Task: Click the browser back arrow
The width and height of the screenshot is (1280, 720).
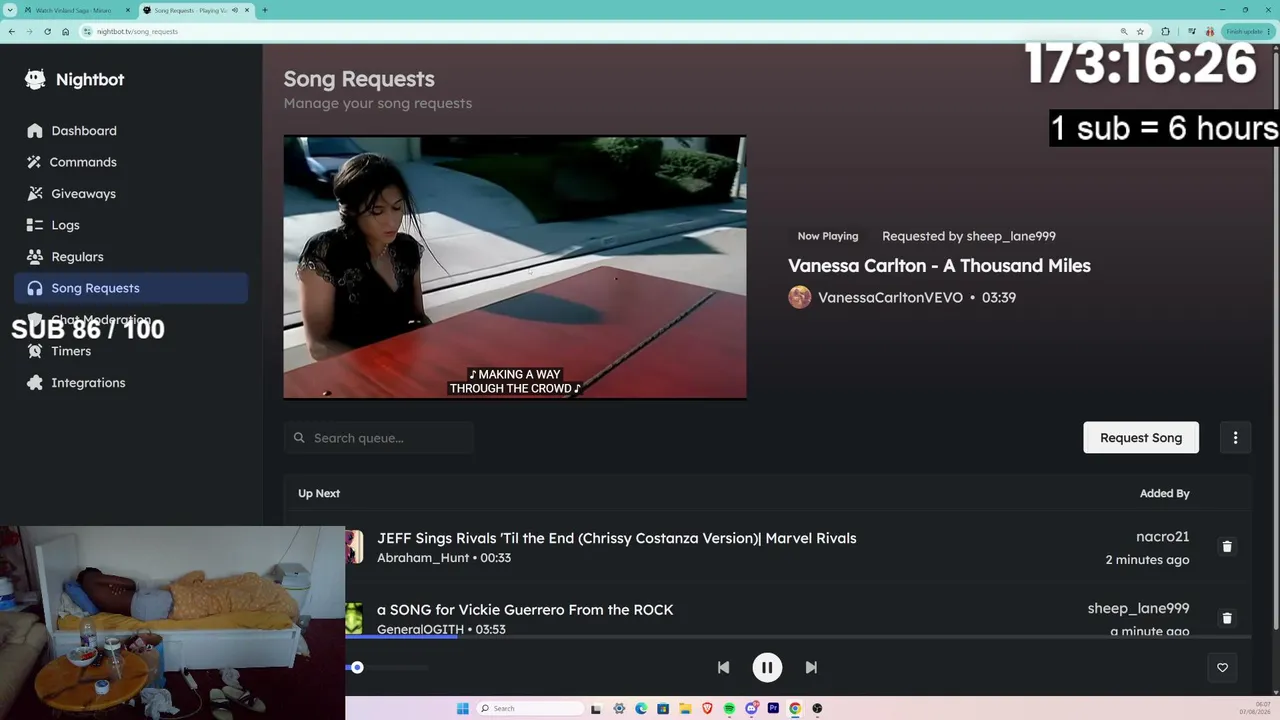Action: (x=11, y=31)
